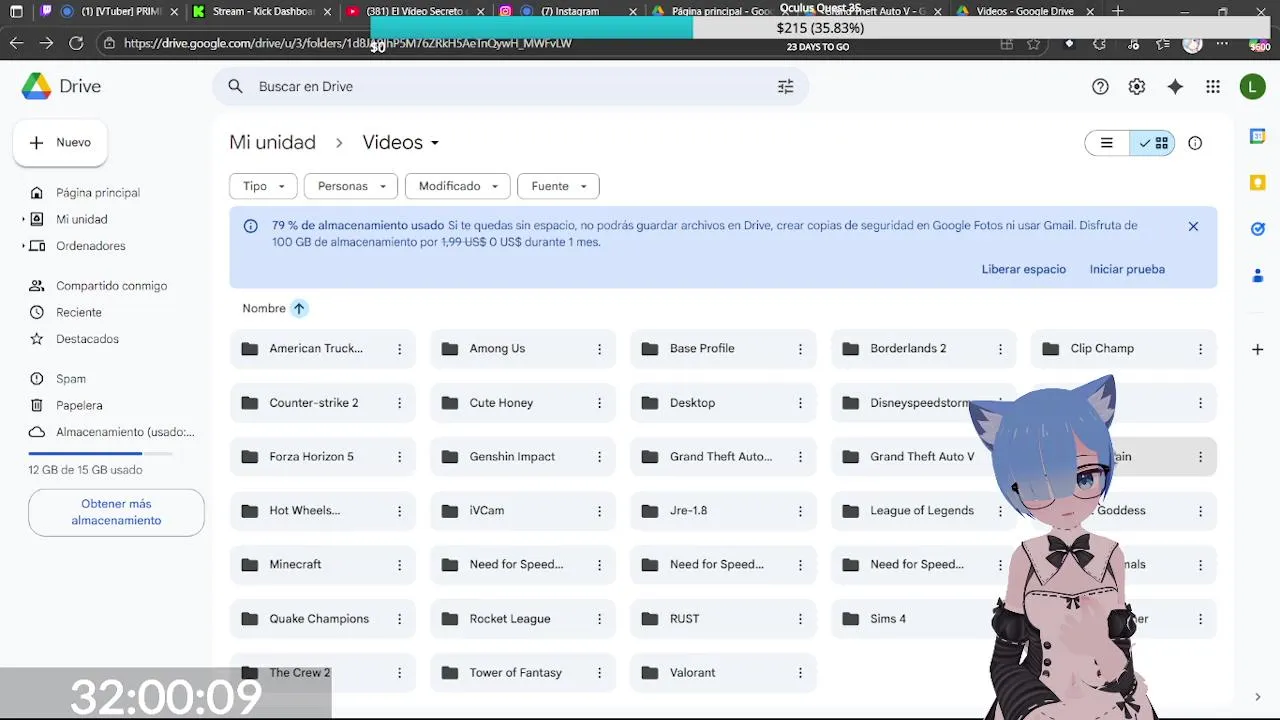The image size is (1280, 720).
Task: Focus the Buscar en Drive search field
Action: coord(510,87)
